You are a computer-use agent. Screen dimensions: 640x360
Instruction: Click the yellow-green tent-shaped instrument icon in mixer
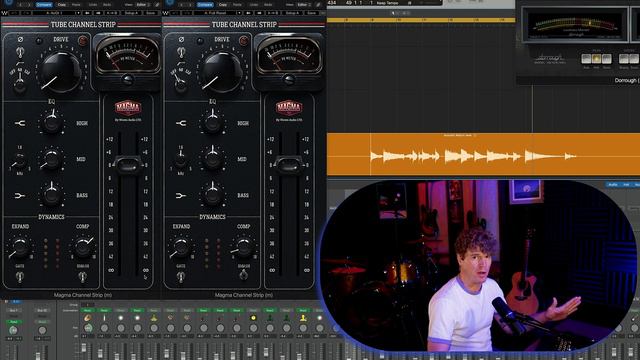pos(154,318)
